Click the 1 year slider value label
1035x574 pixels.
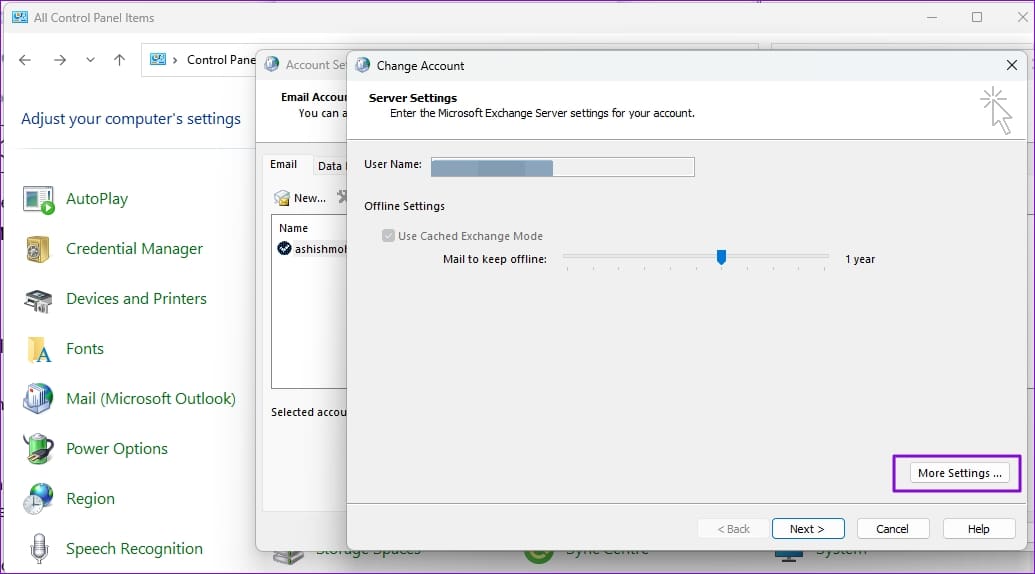(860, 259)
